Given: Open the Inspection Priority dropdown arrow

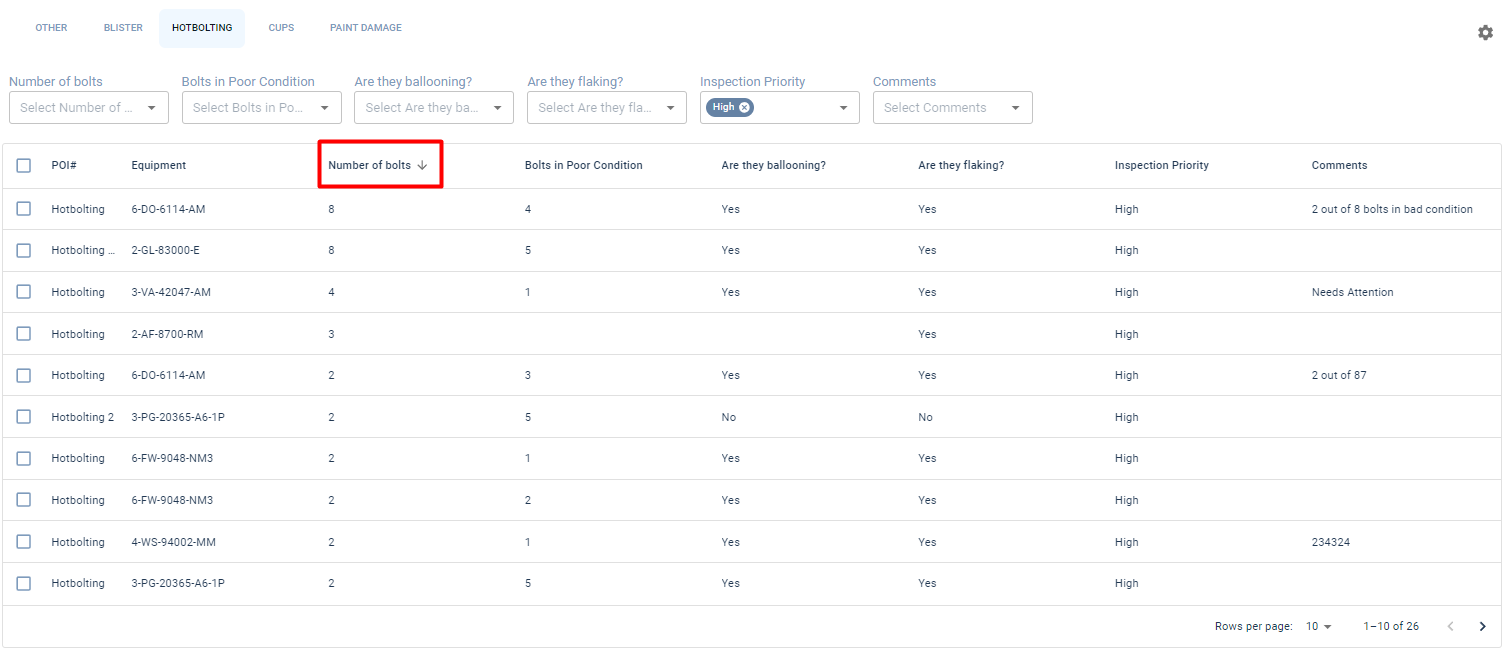Looking at the screenshot, I should click(x=843, y=108).
